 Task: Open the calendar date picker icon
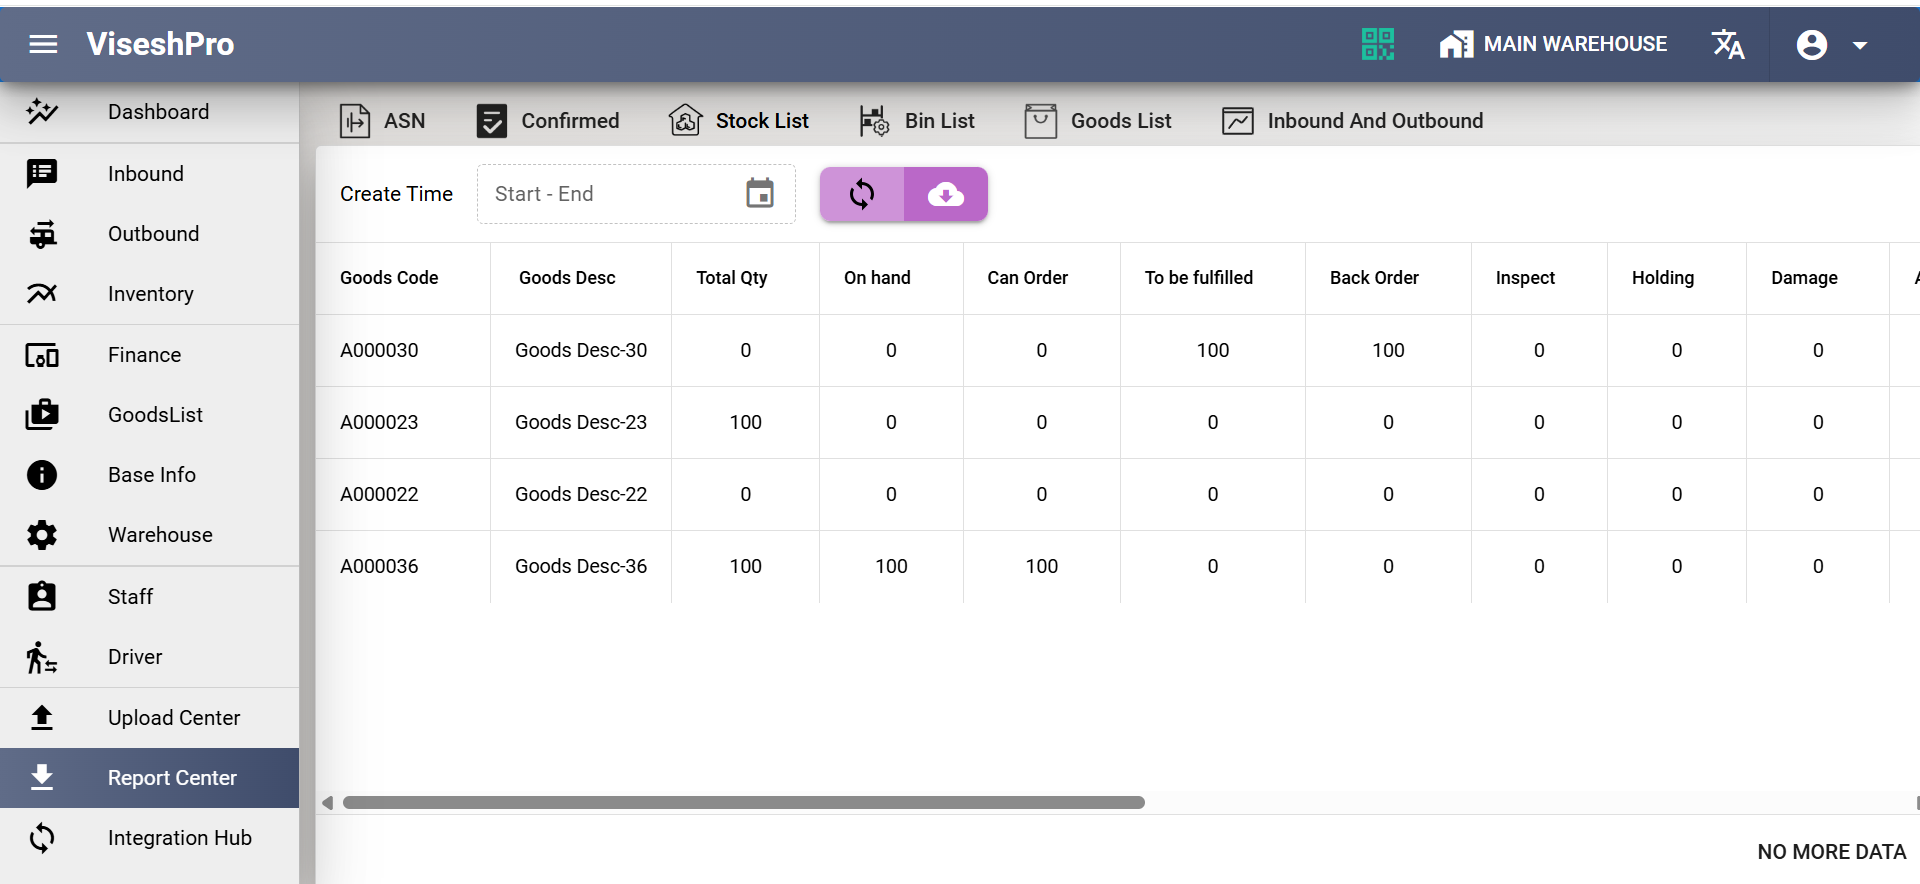point(760,193)
